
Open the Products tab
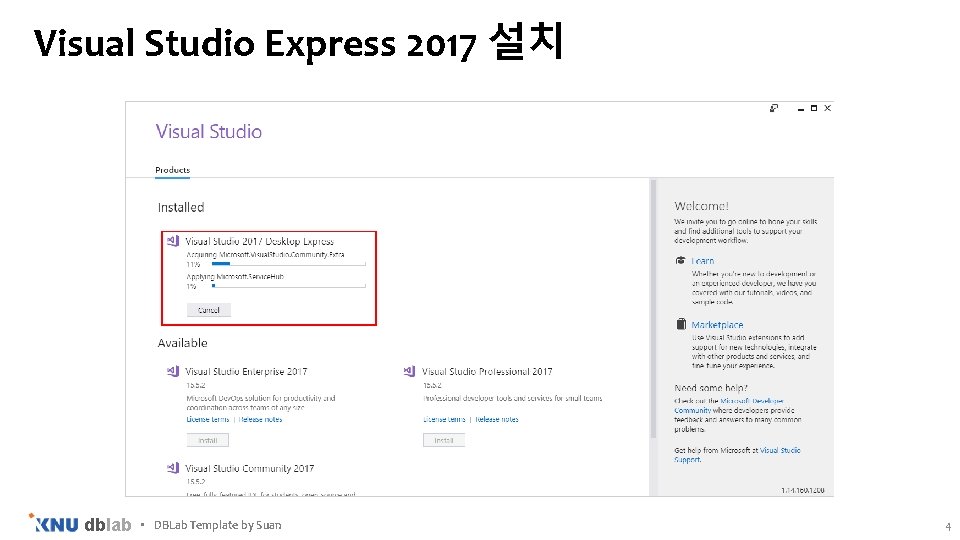(173, 170)
